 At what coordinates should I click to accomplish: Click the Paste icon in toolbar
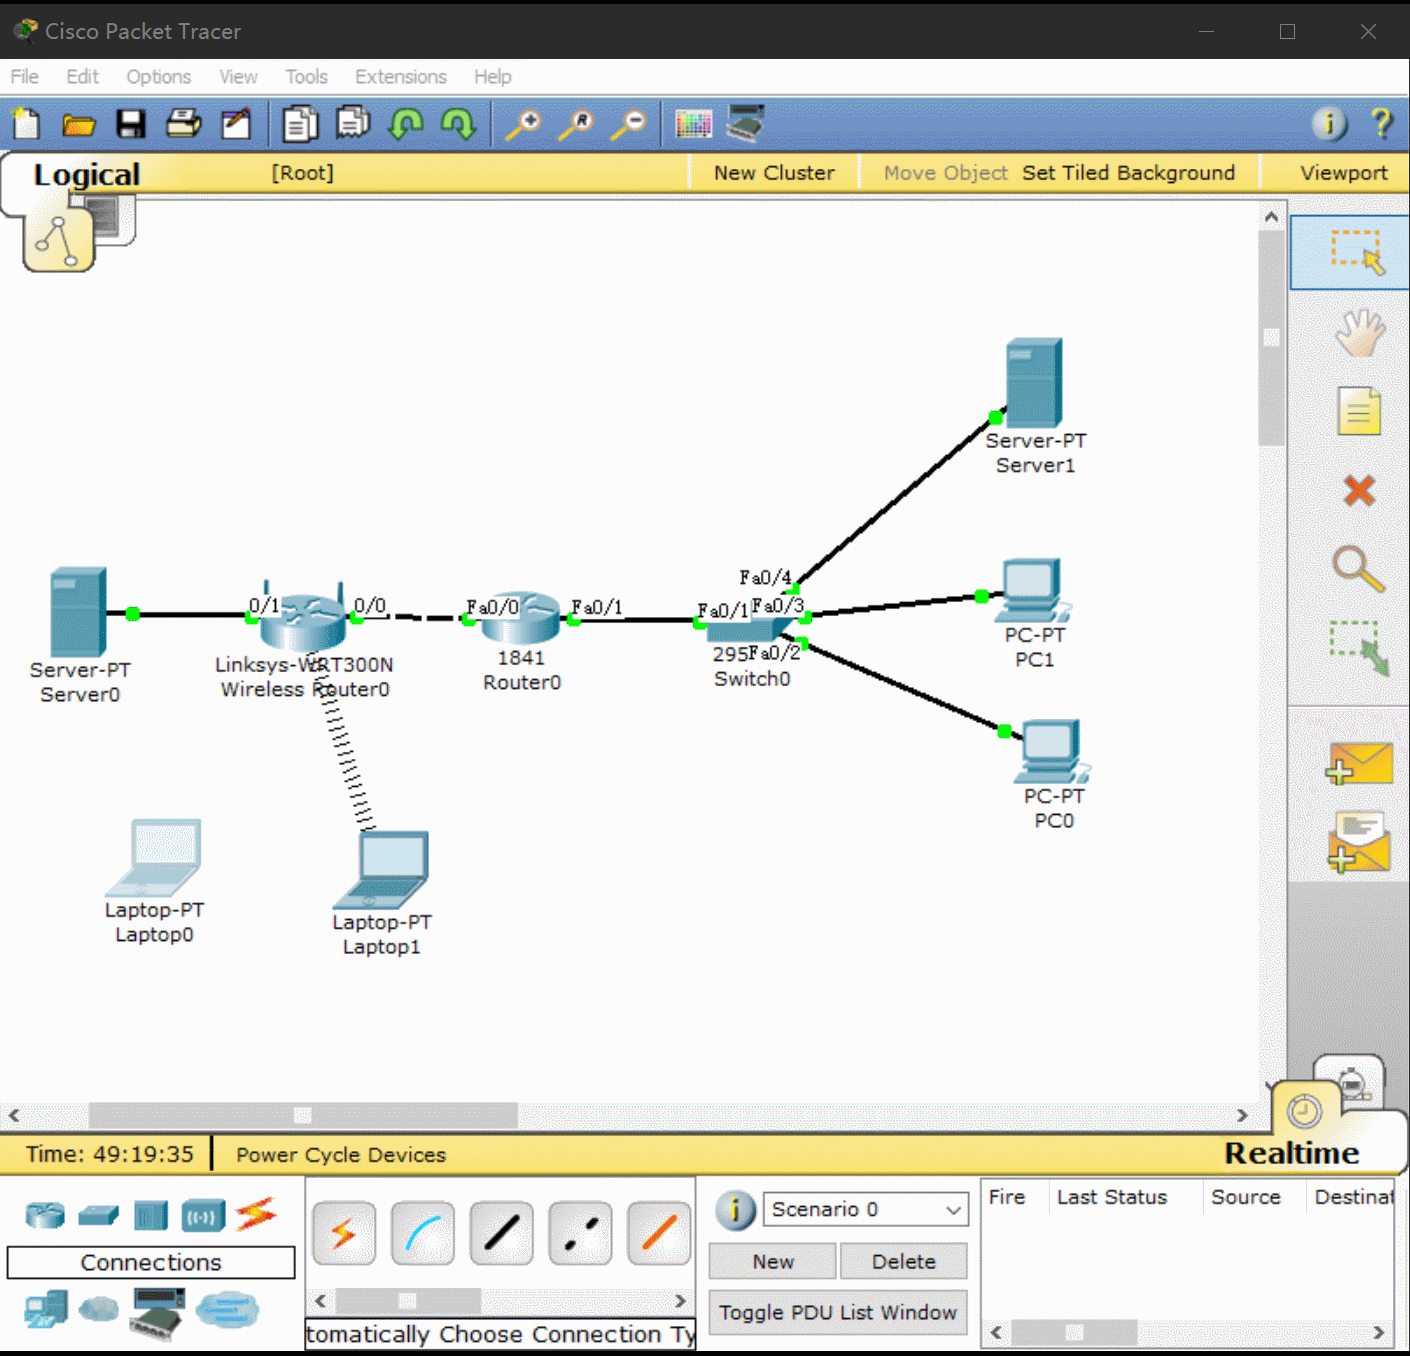352,123
